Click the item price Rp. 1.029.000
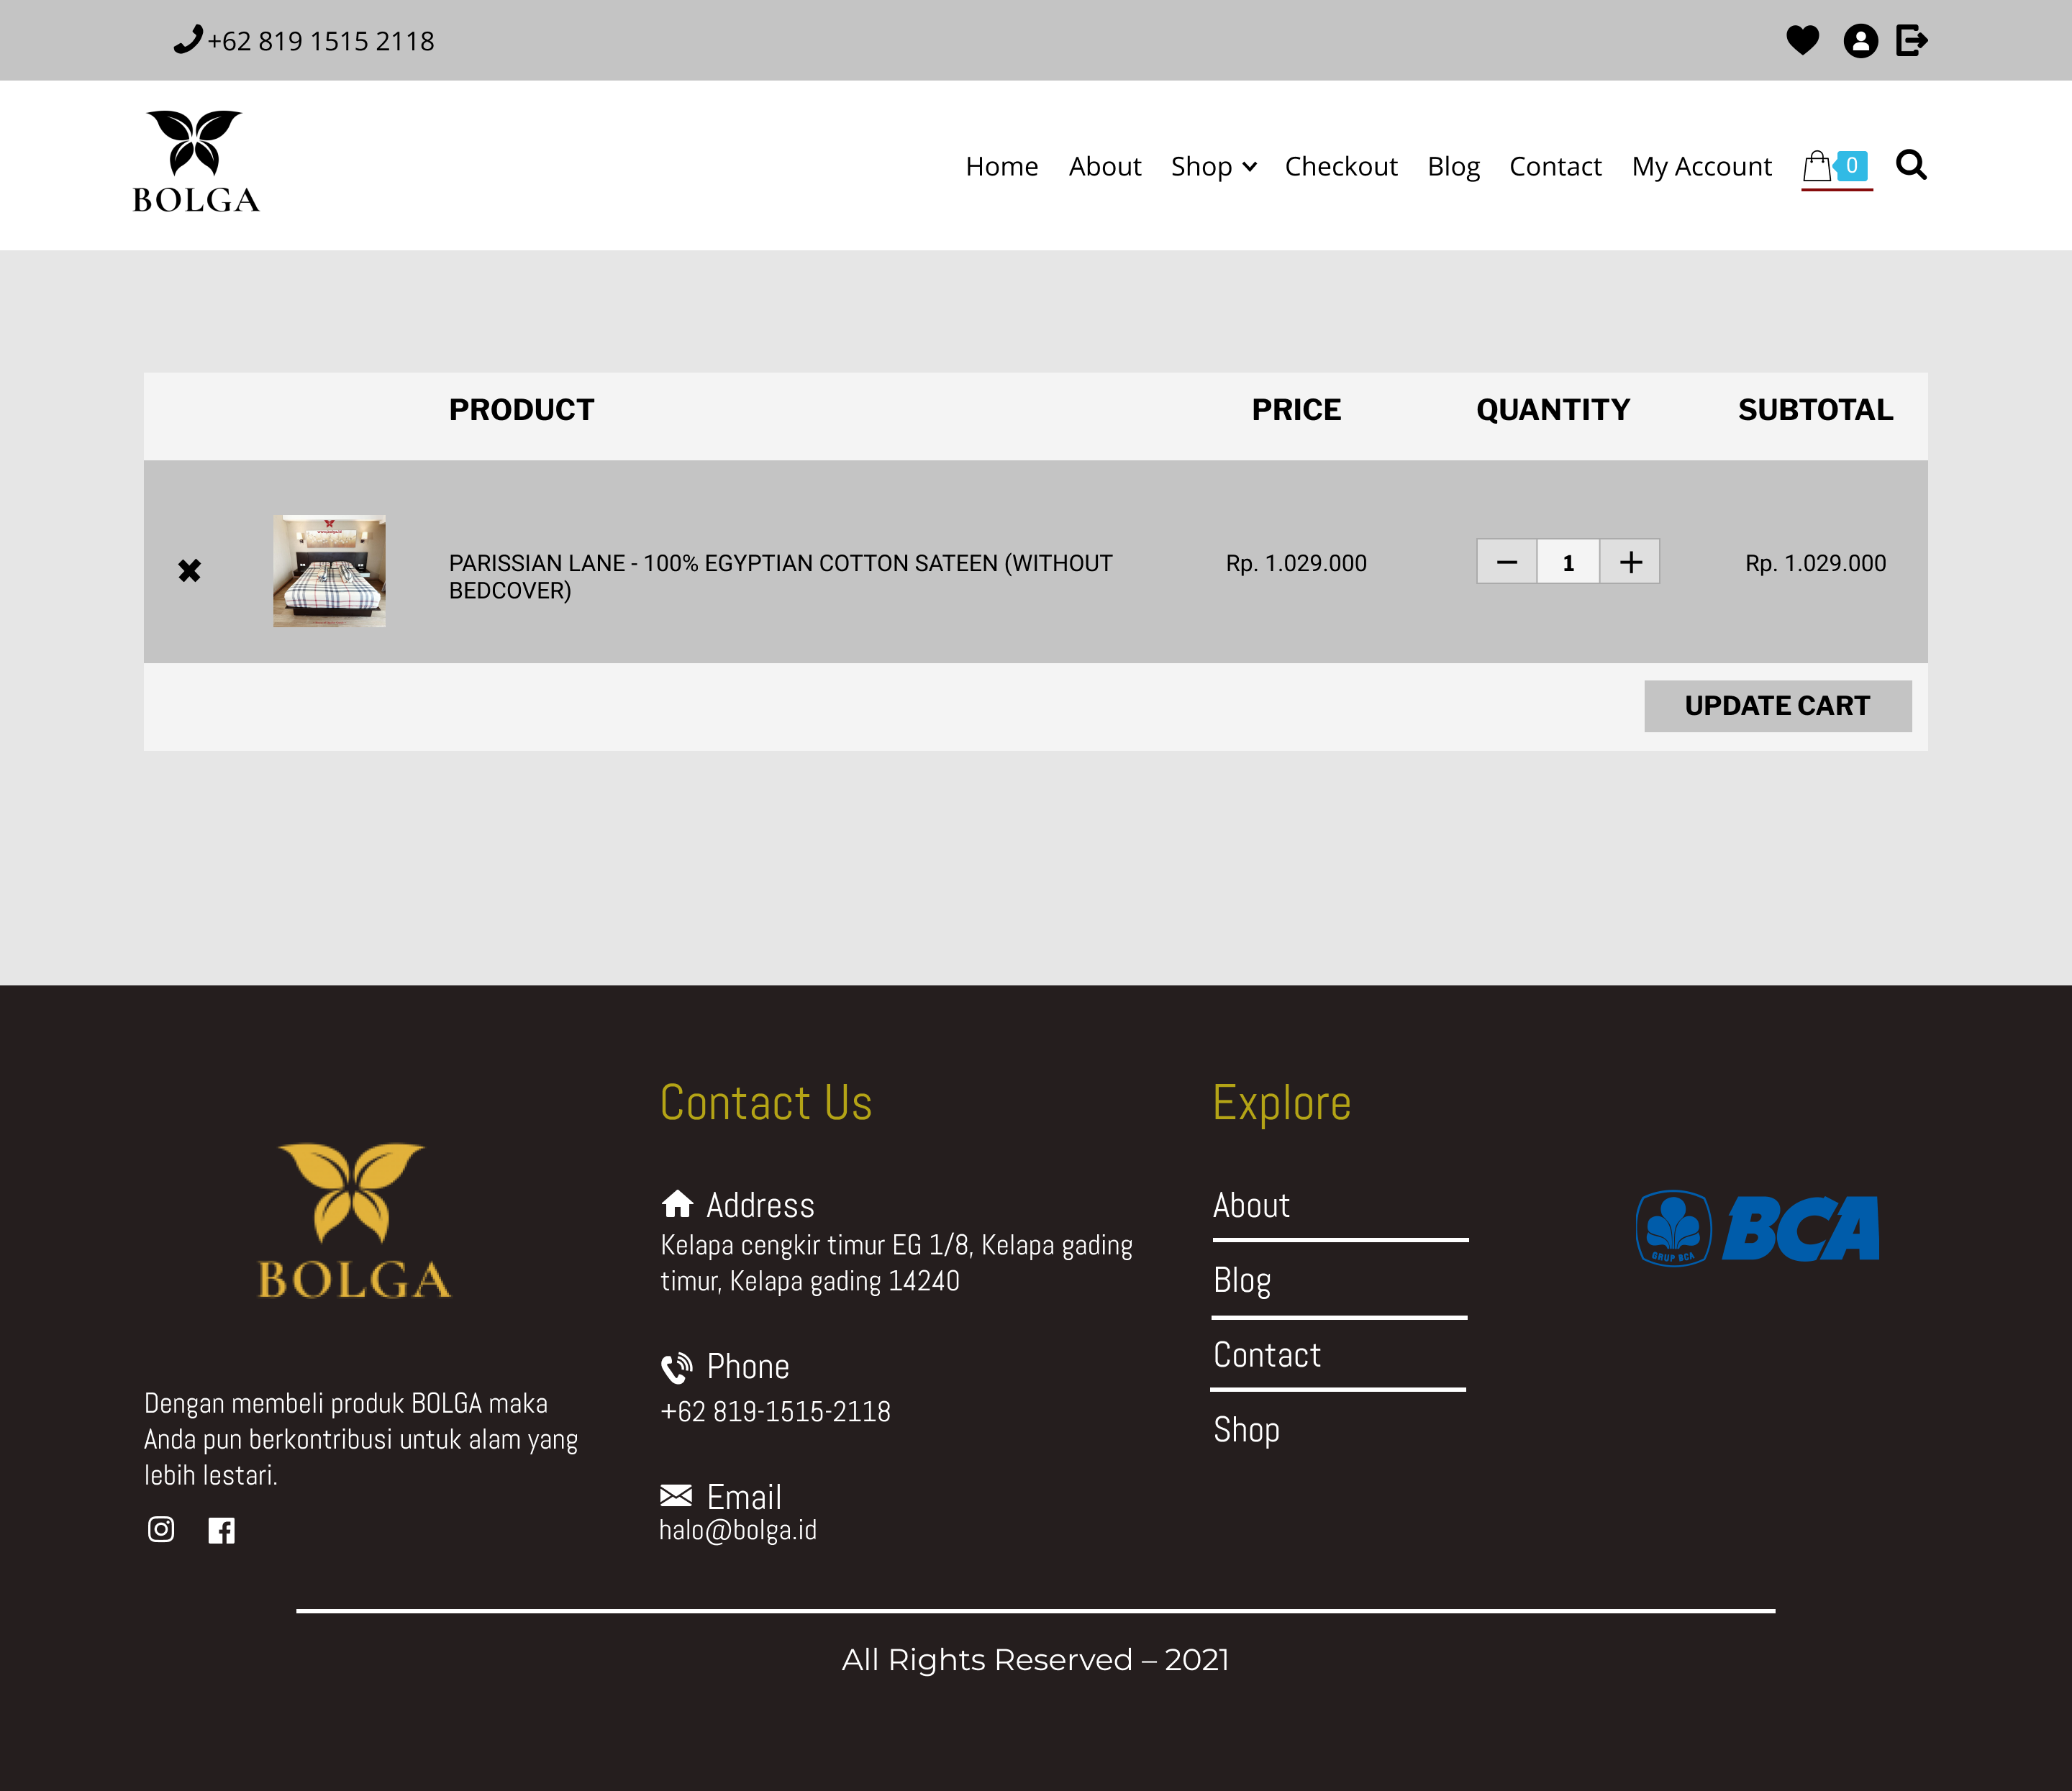The width and height of the screenshot is (2072, 1791). pyautogui.click(x=1296, y=563)
